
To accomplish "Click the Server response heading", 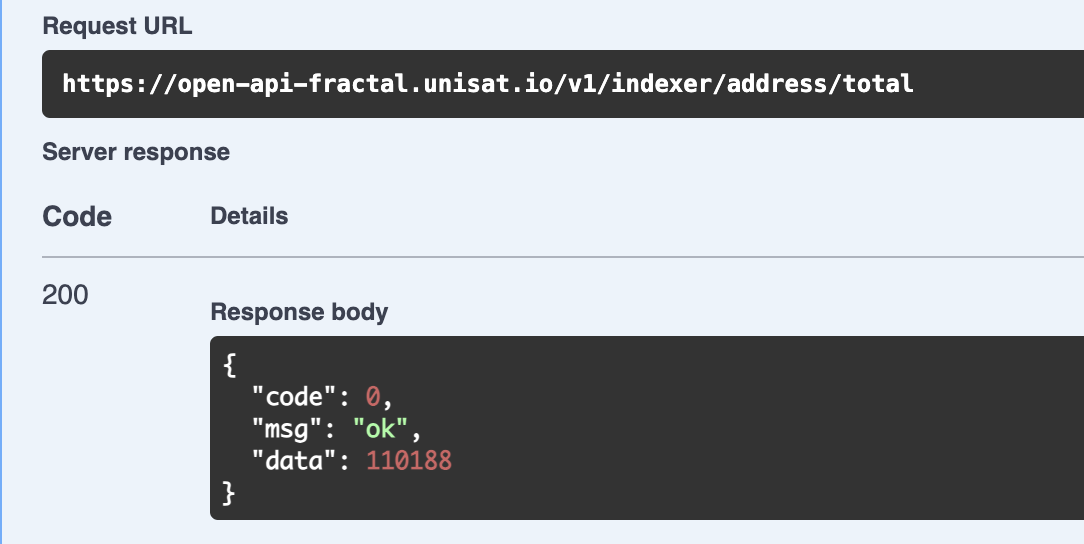I will 136,152.
